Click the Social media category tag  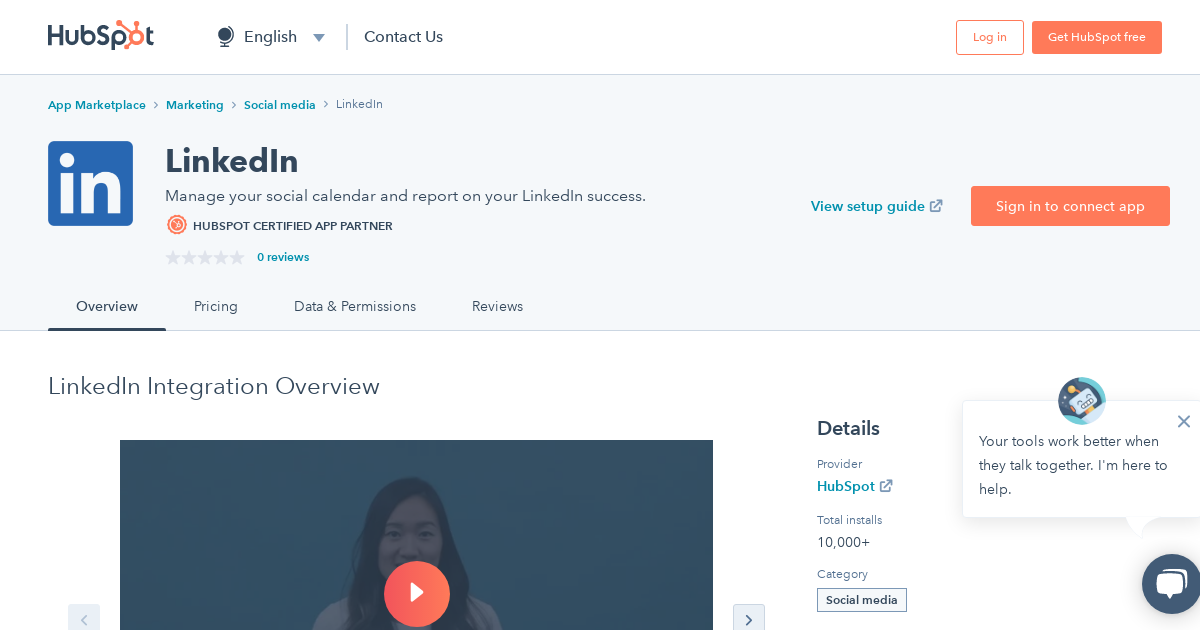click(x=862, y=599)
